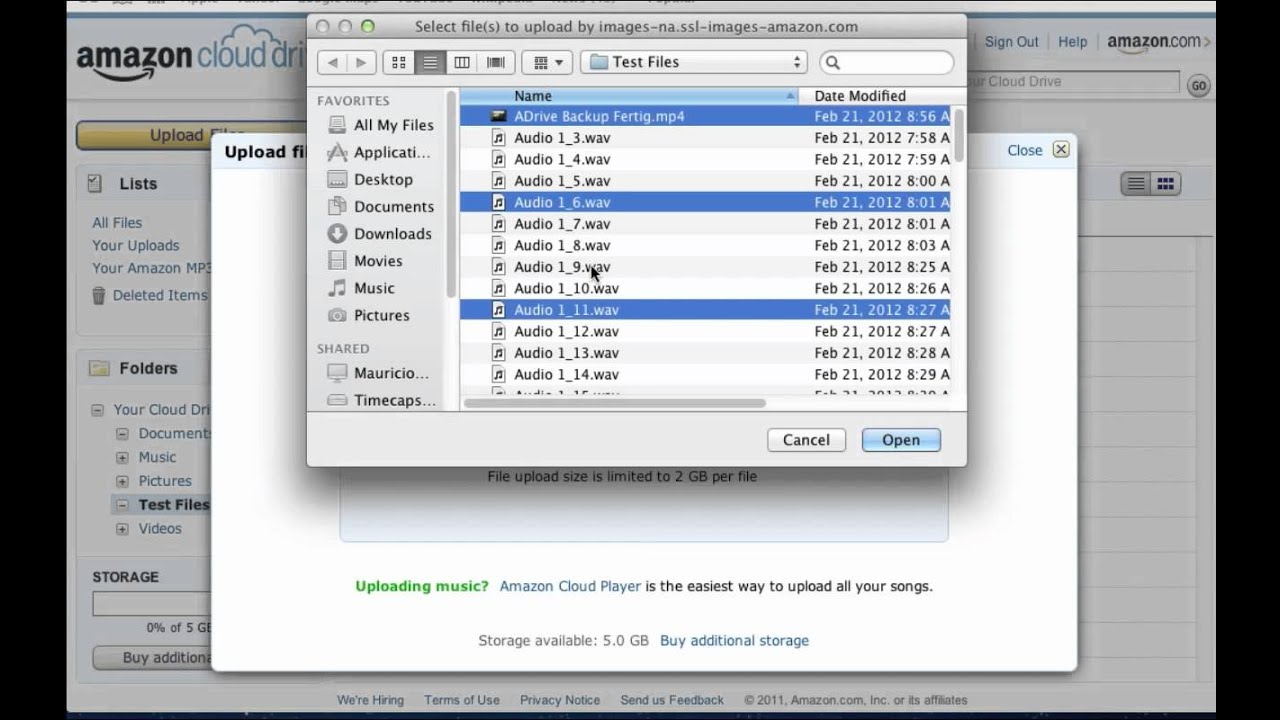Select the Audio 1_4.wav file
This screenshot has height=720, width=1280.
tap(705, 159)
